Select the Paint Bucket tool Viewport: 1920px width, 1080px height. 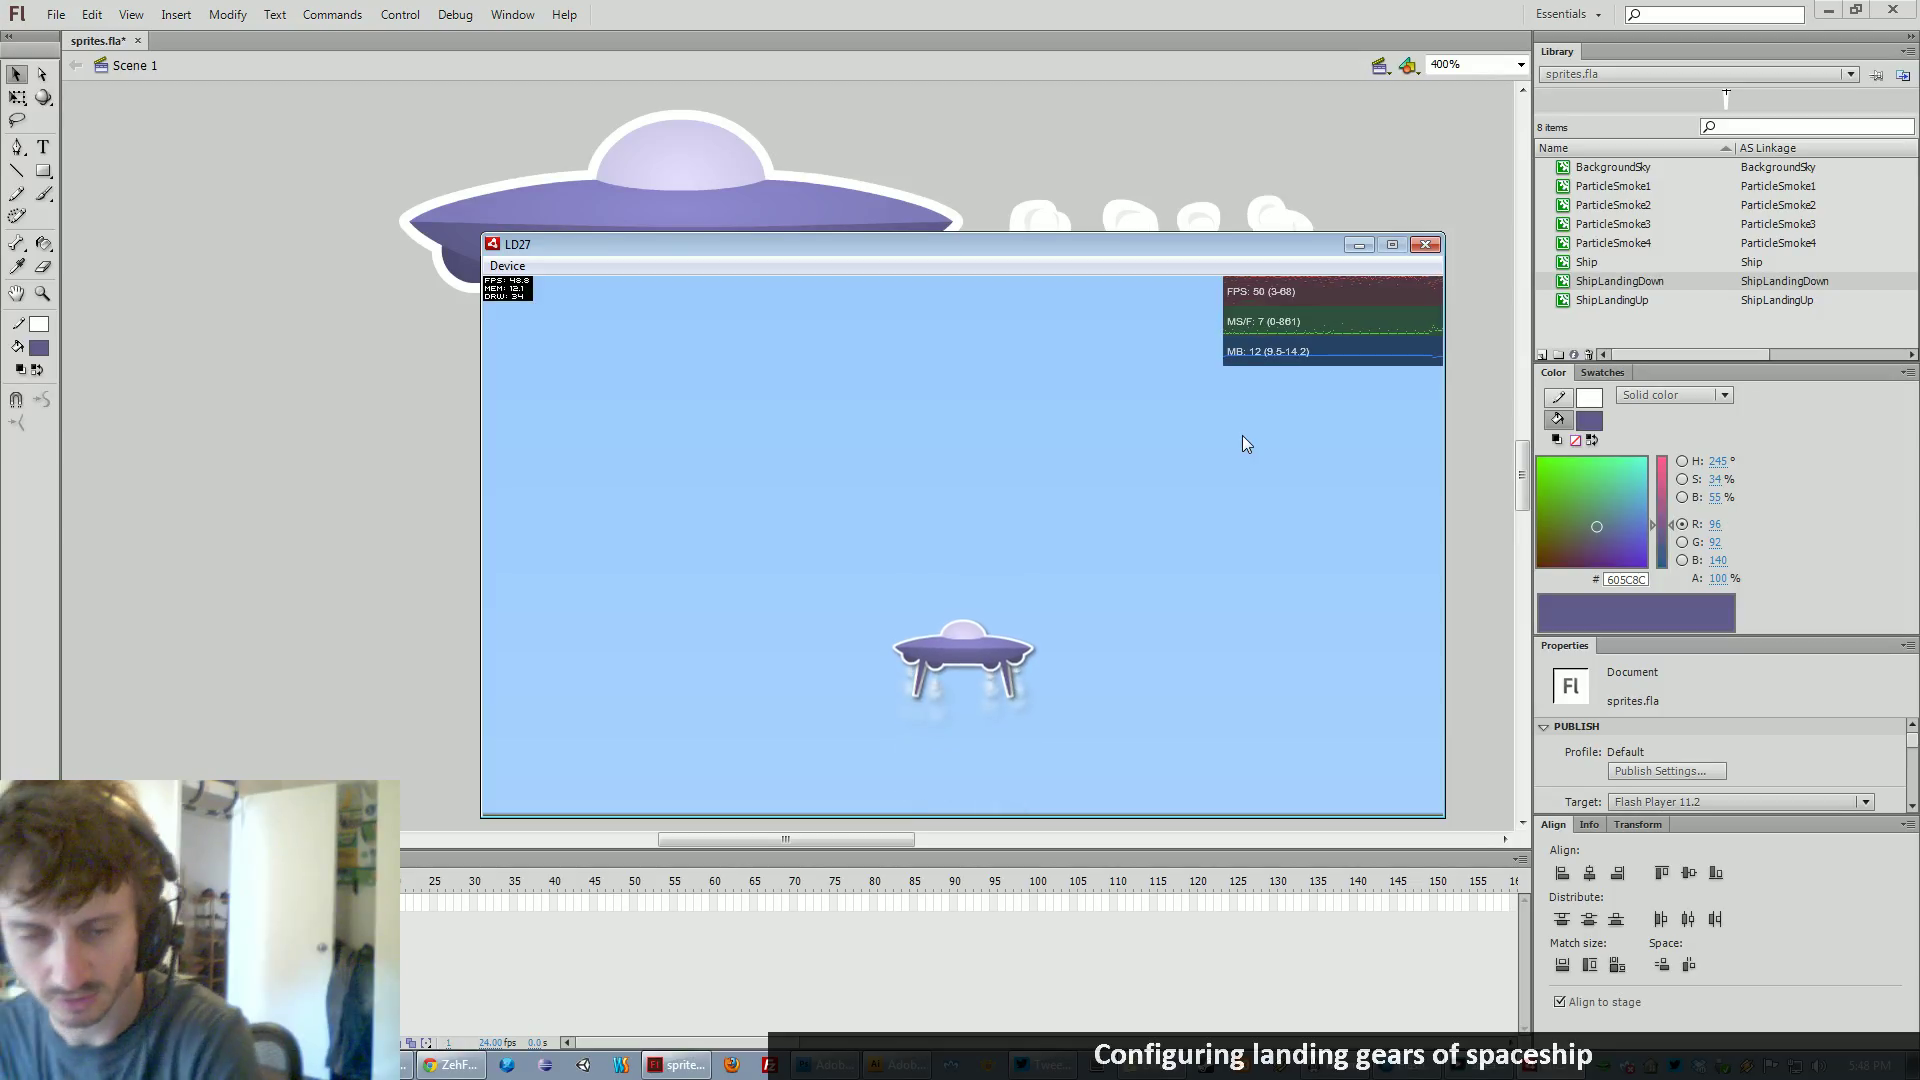[43, 243]
